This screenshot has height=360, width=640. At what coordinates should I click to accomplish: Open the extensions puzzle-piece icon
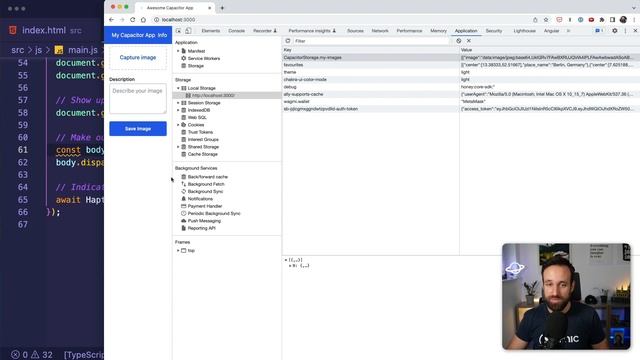coord(602,20)
